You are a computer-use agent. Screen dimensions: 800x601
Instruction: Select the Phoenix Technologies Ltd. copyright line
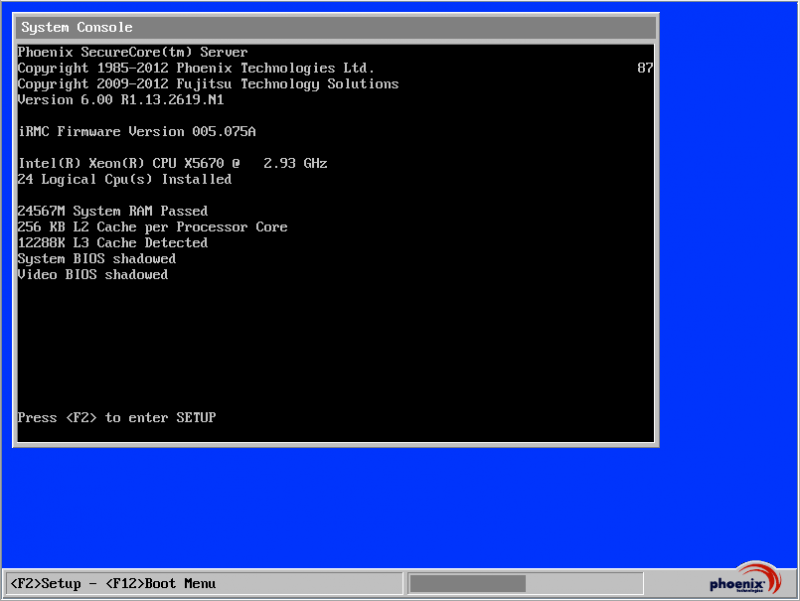(x=196, y=68)
